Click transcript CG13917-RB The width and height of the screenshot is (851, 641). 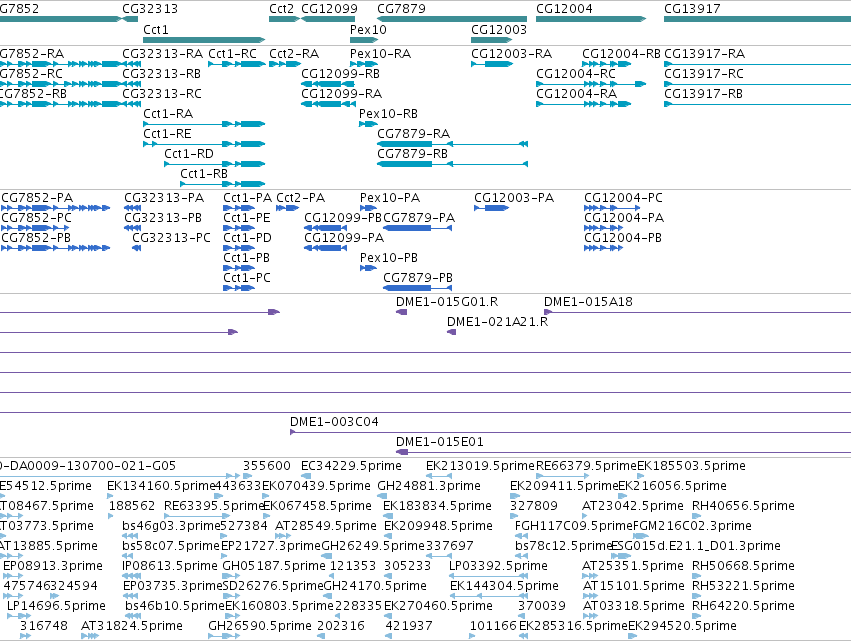[x=758, y=104]
